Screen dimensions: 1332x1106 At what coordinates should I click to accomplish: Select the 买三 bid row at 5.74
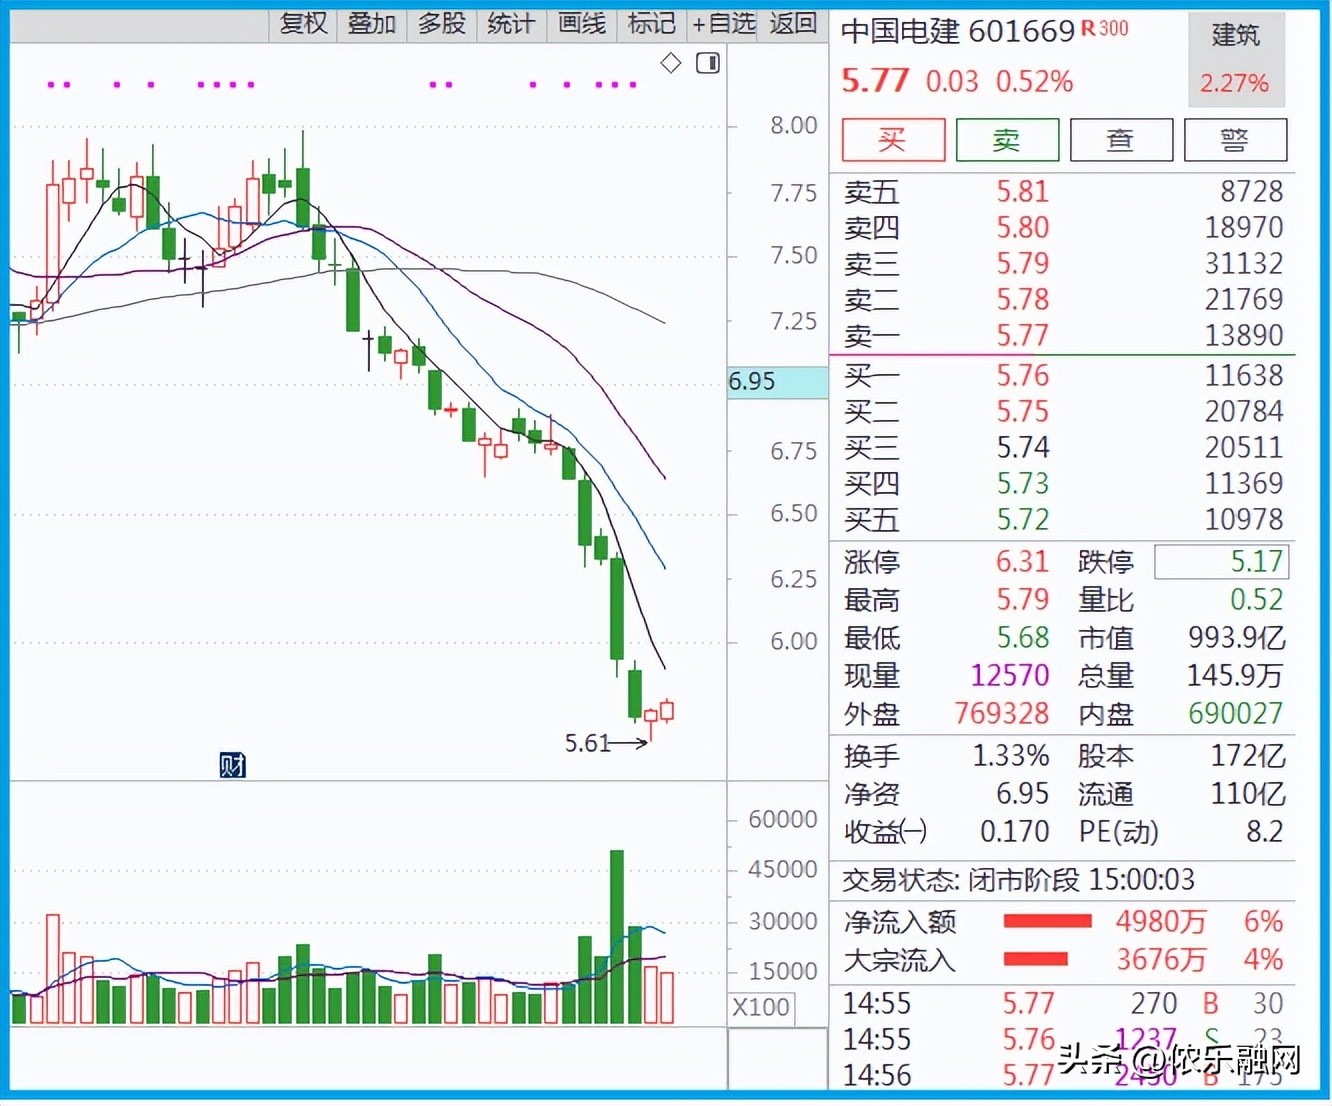coord(1063,447)
